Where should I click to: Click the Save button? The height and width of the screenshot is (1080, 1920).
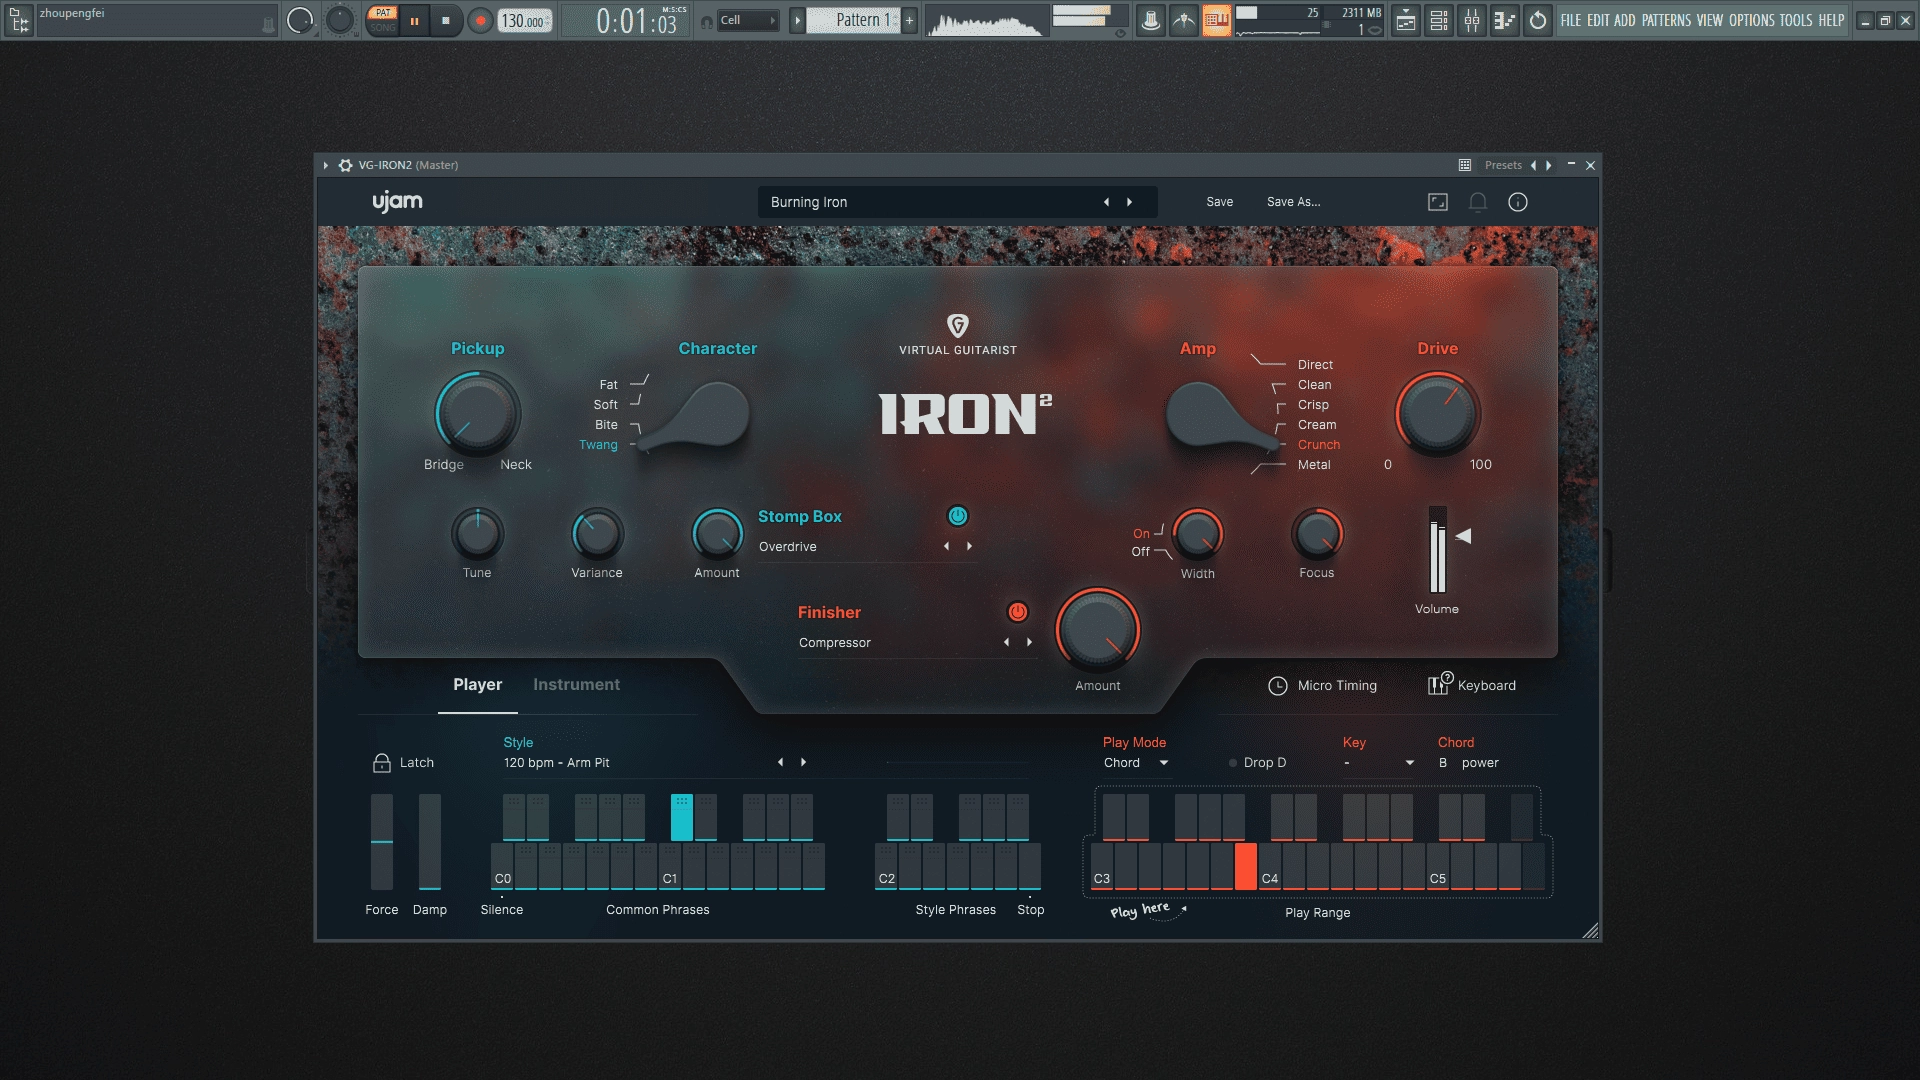pos(1219,202)
